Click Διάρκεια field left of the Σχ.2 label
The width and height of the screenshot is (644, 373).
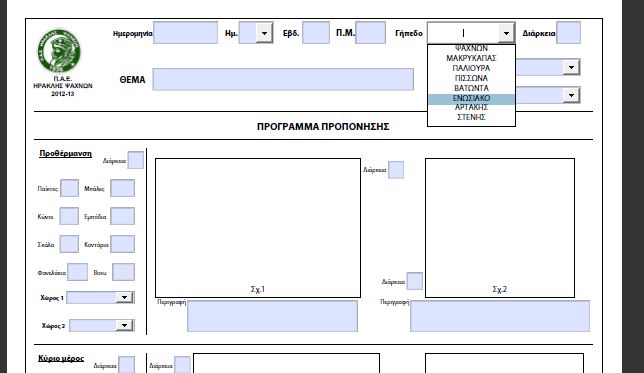[415, 281]
